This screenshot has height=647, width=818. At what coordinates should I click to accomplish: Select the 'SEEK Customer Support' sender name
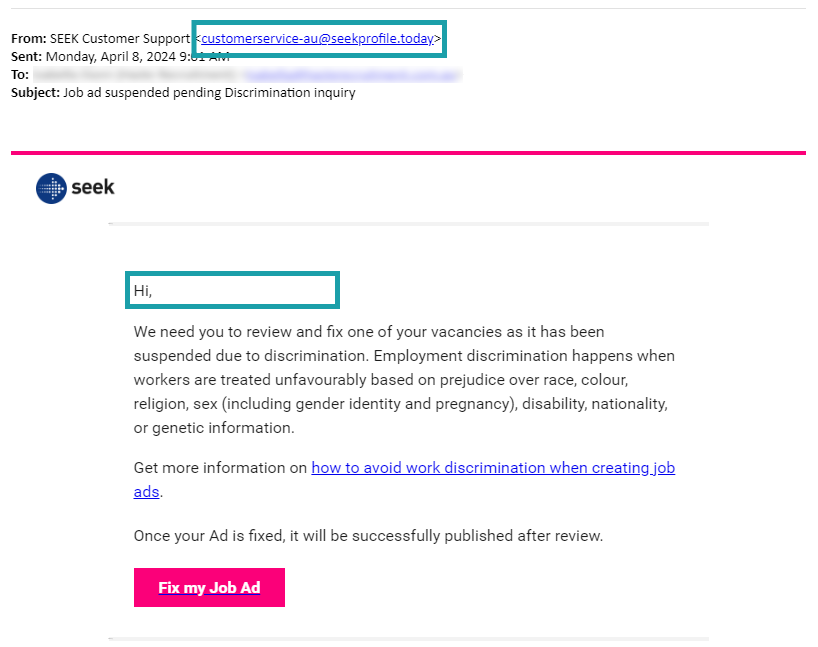120,39
